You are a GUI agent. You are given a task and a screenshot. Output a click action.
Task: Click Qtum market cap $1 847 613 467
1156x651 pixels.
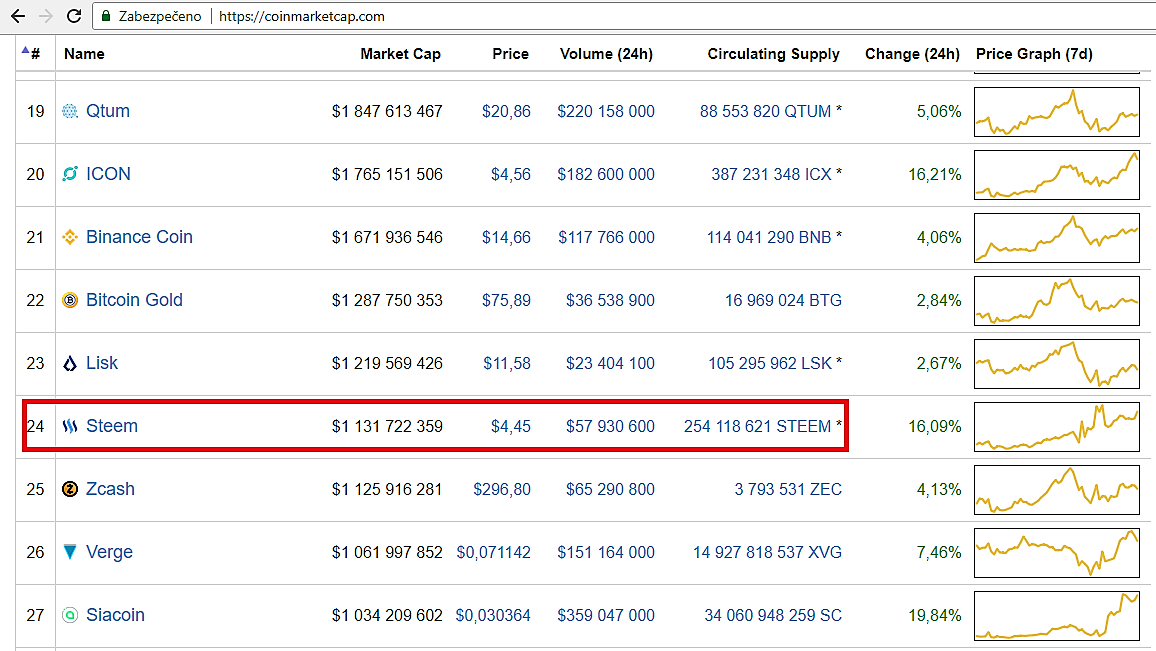pyautogui.click(x=387, y=111)
